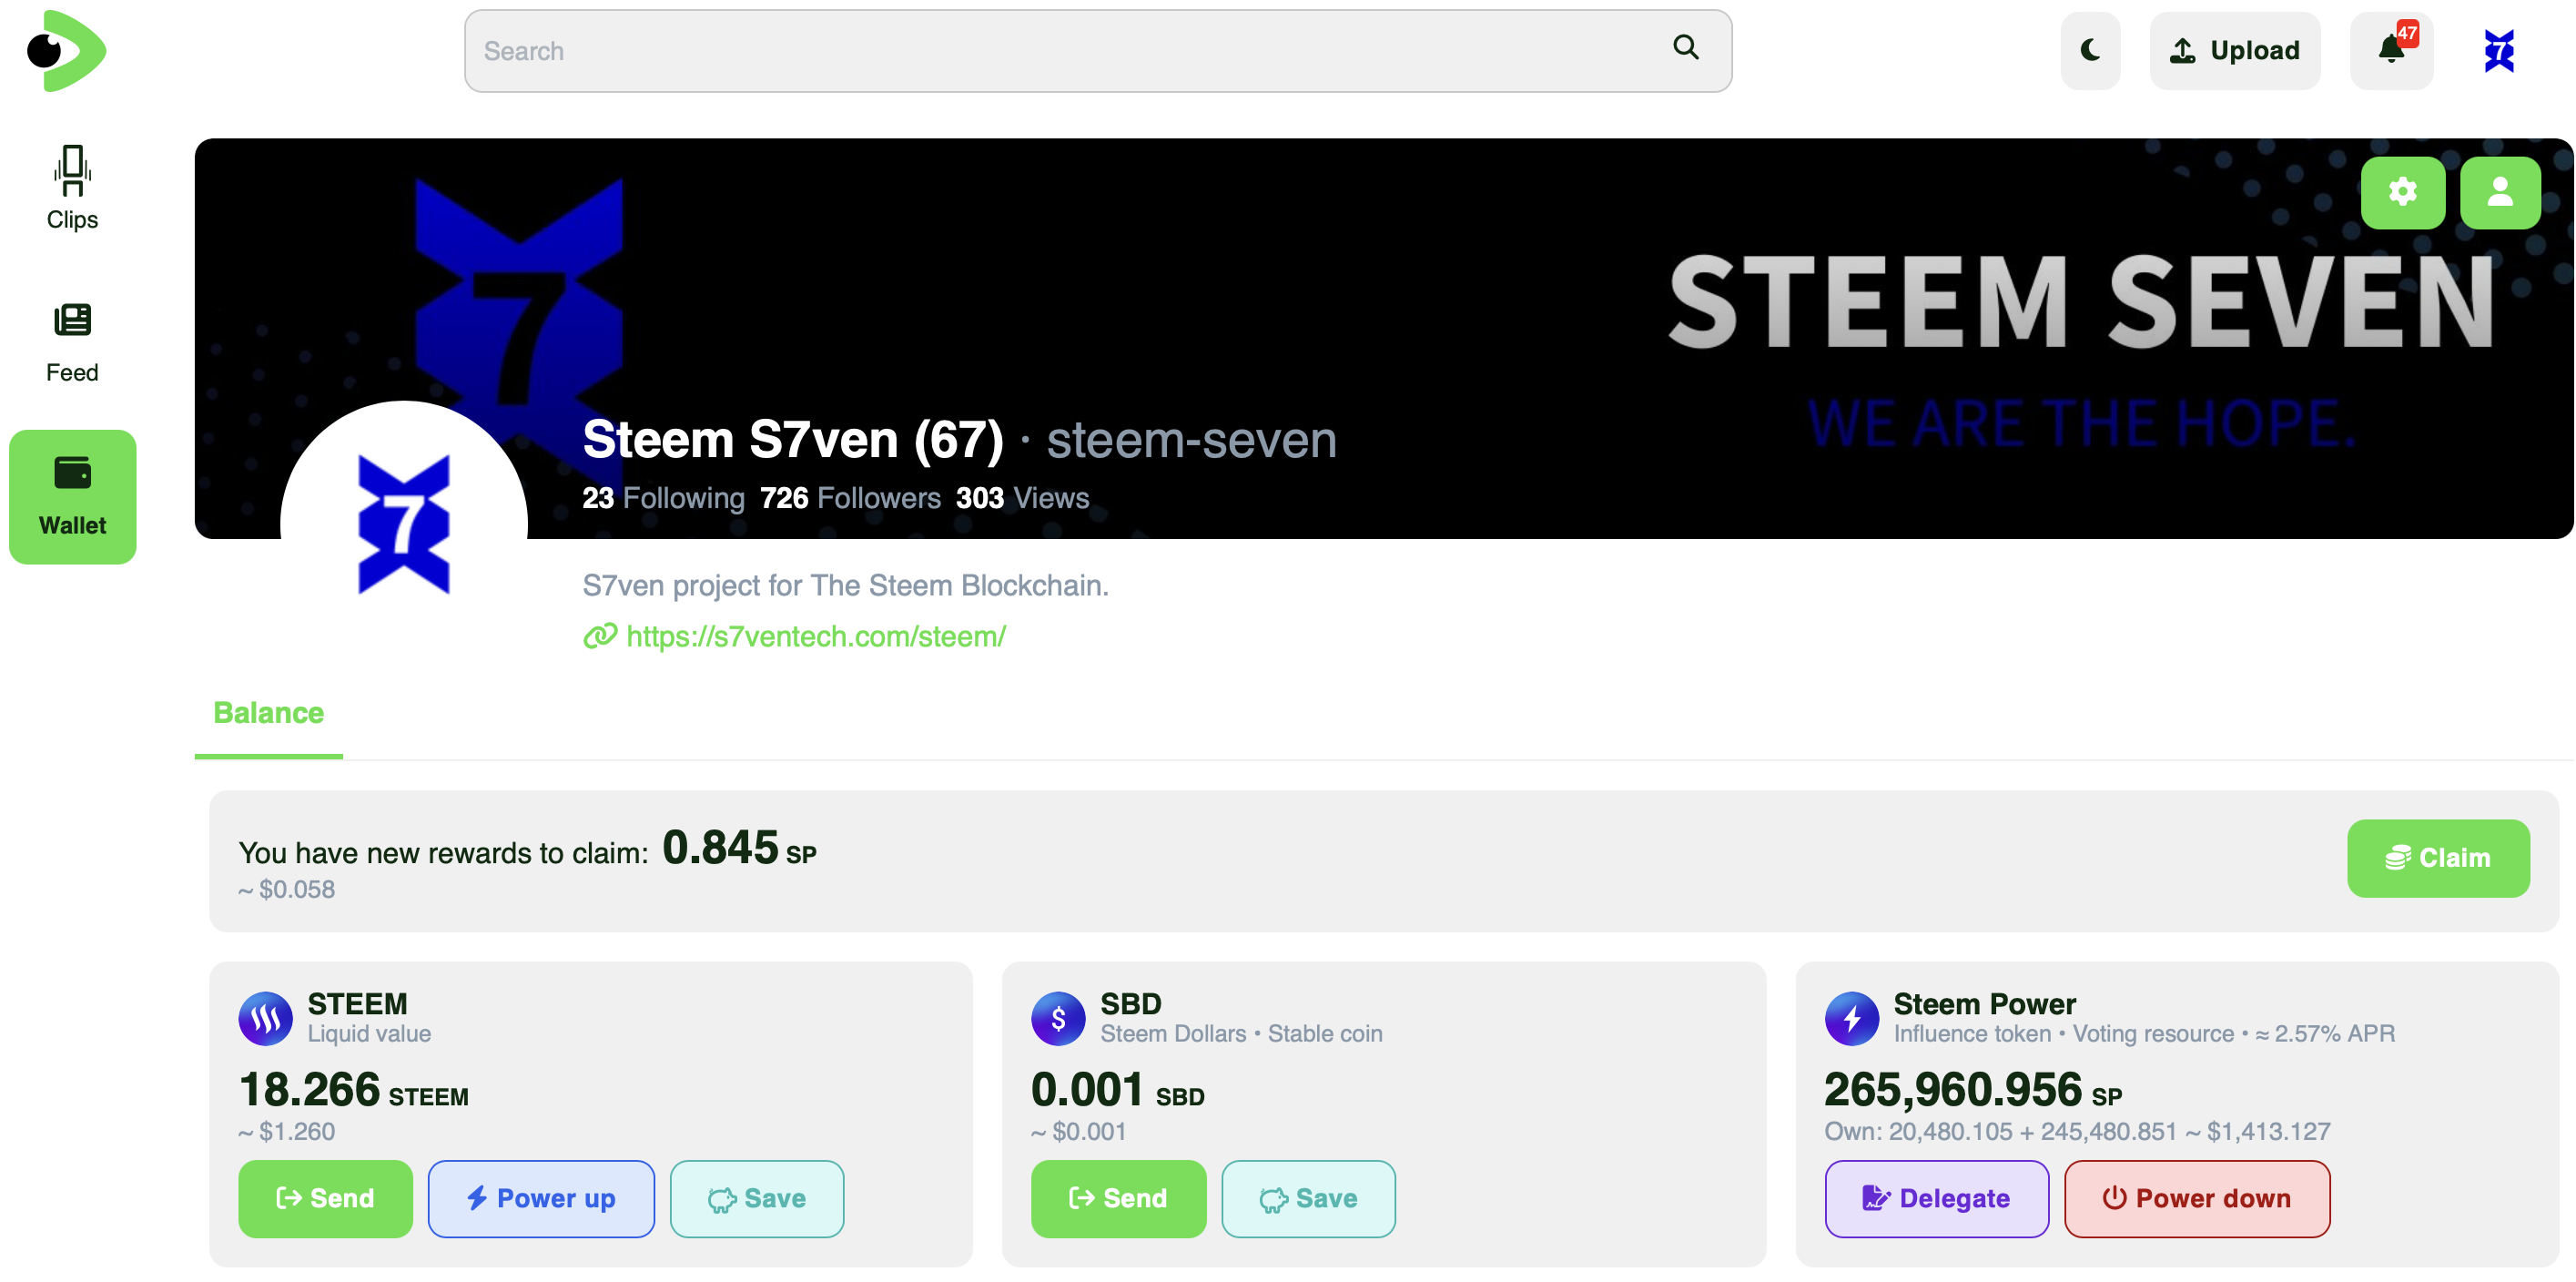Click the green user profile icon button
Image resolution: width=2576 pixels, height=1282 pixels.
(2499, 192)
